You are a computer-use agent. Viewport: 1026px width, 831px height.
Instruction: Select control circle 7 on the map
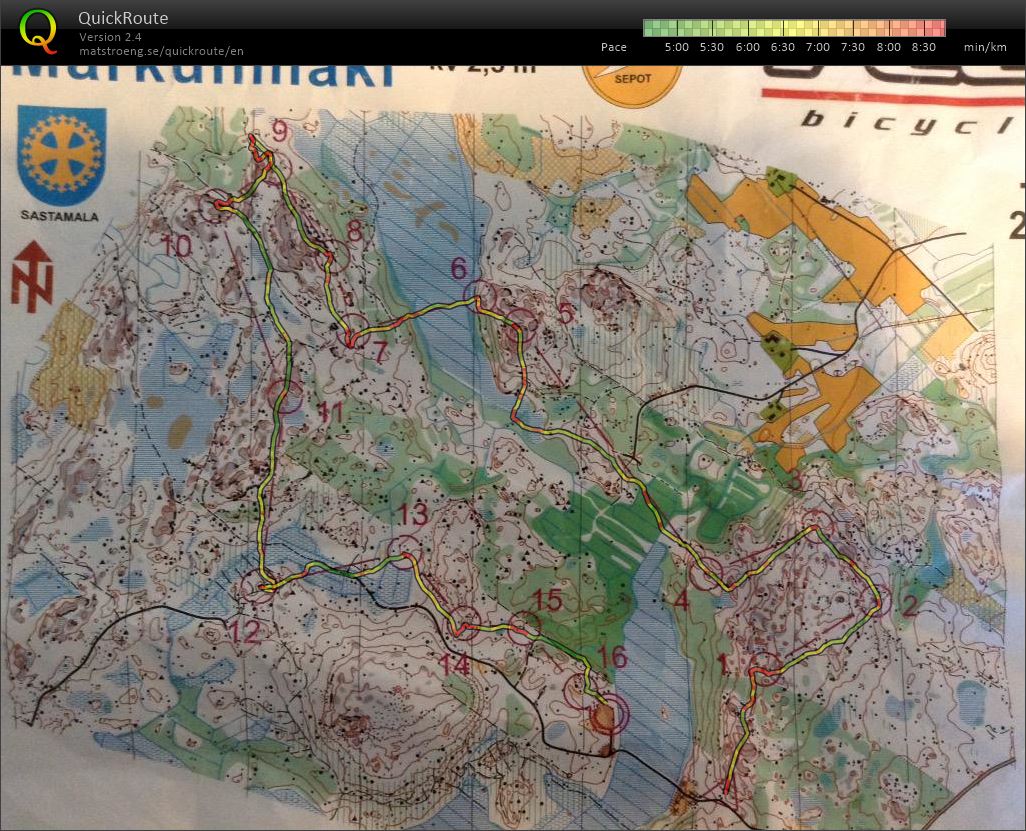(x=352, y=331)
